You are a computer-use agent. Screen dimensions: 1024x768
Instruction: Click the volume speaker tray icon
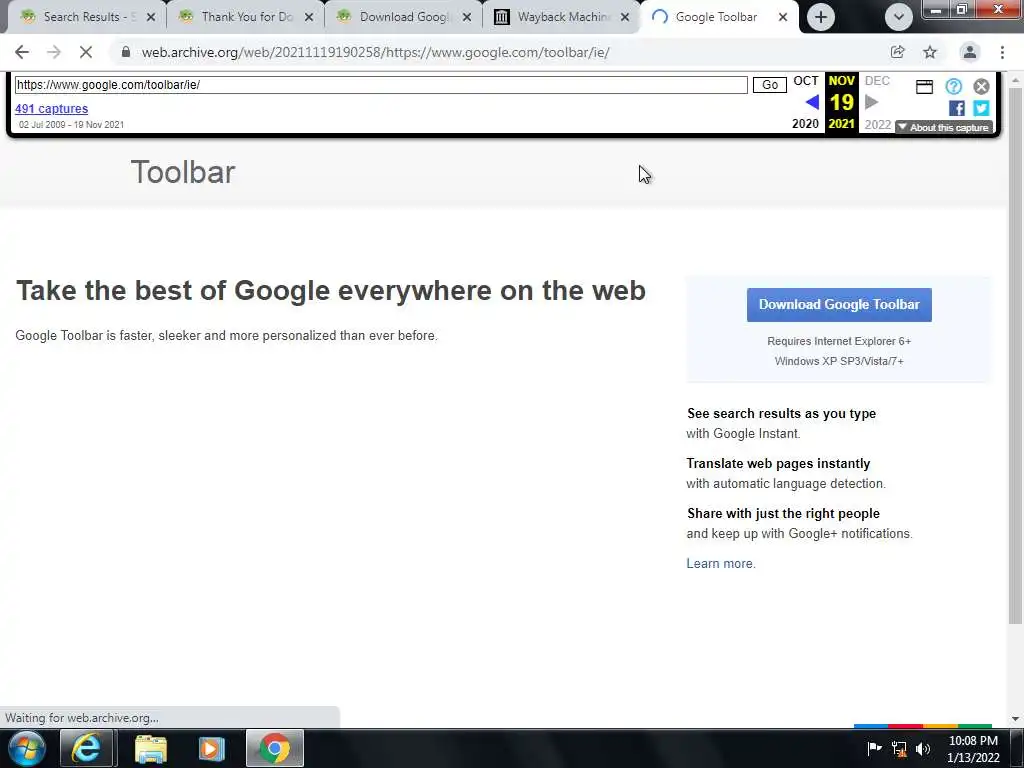923,749
